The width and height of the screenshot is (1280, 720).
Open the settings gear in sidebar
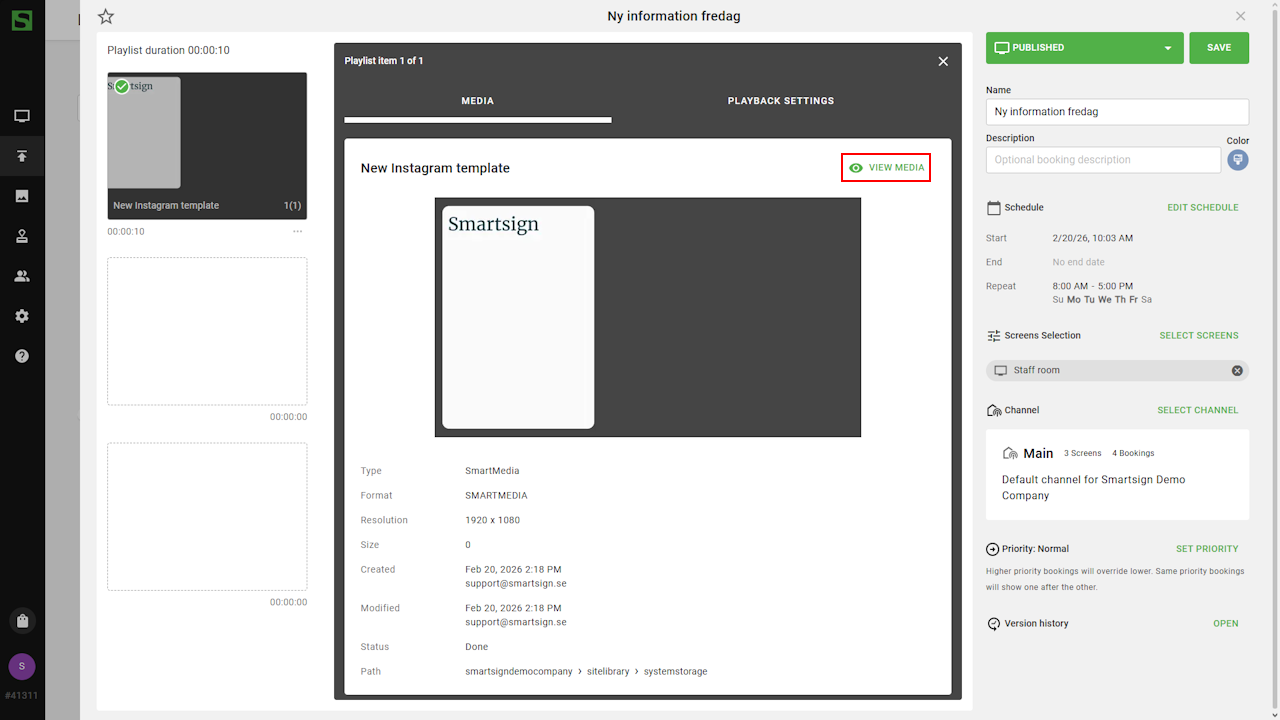pos(22,316)
